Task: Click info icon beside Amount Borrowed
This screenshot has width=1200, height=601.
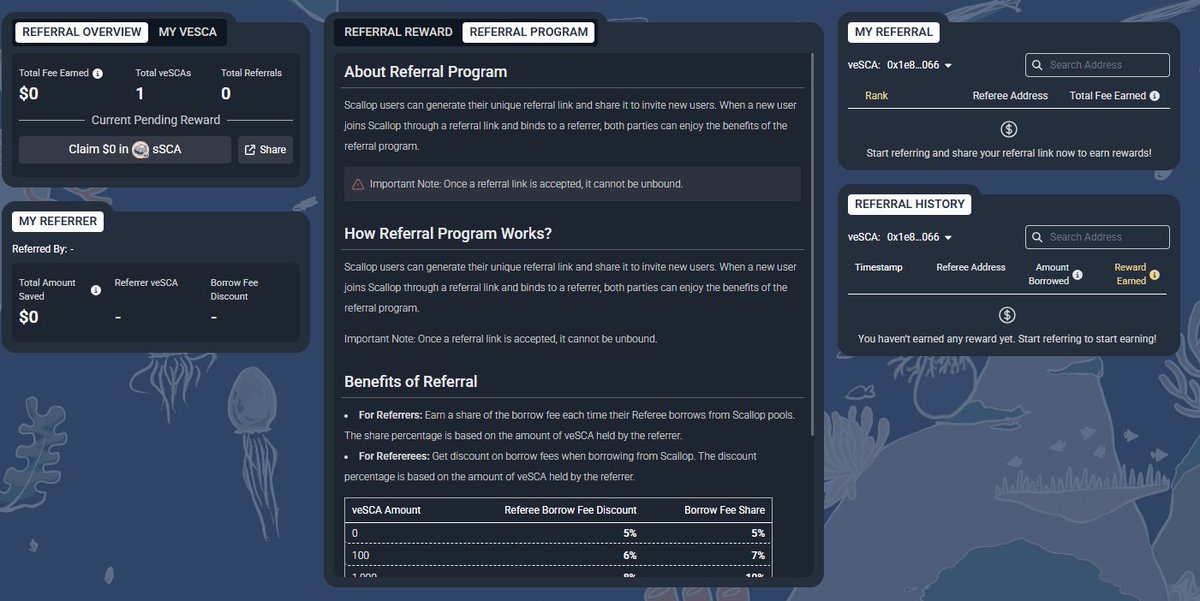Action: (x=1077, y=275)
